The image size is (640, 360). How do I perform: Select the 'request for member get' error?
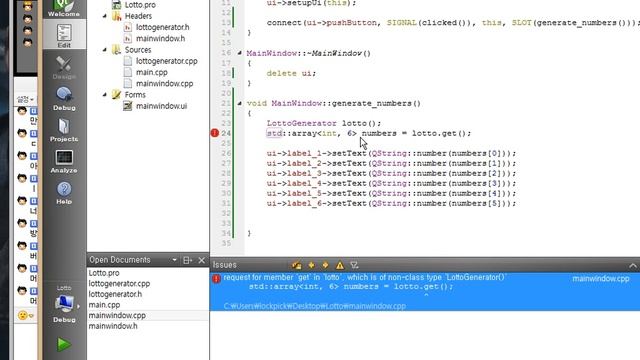(425, 292)
